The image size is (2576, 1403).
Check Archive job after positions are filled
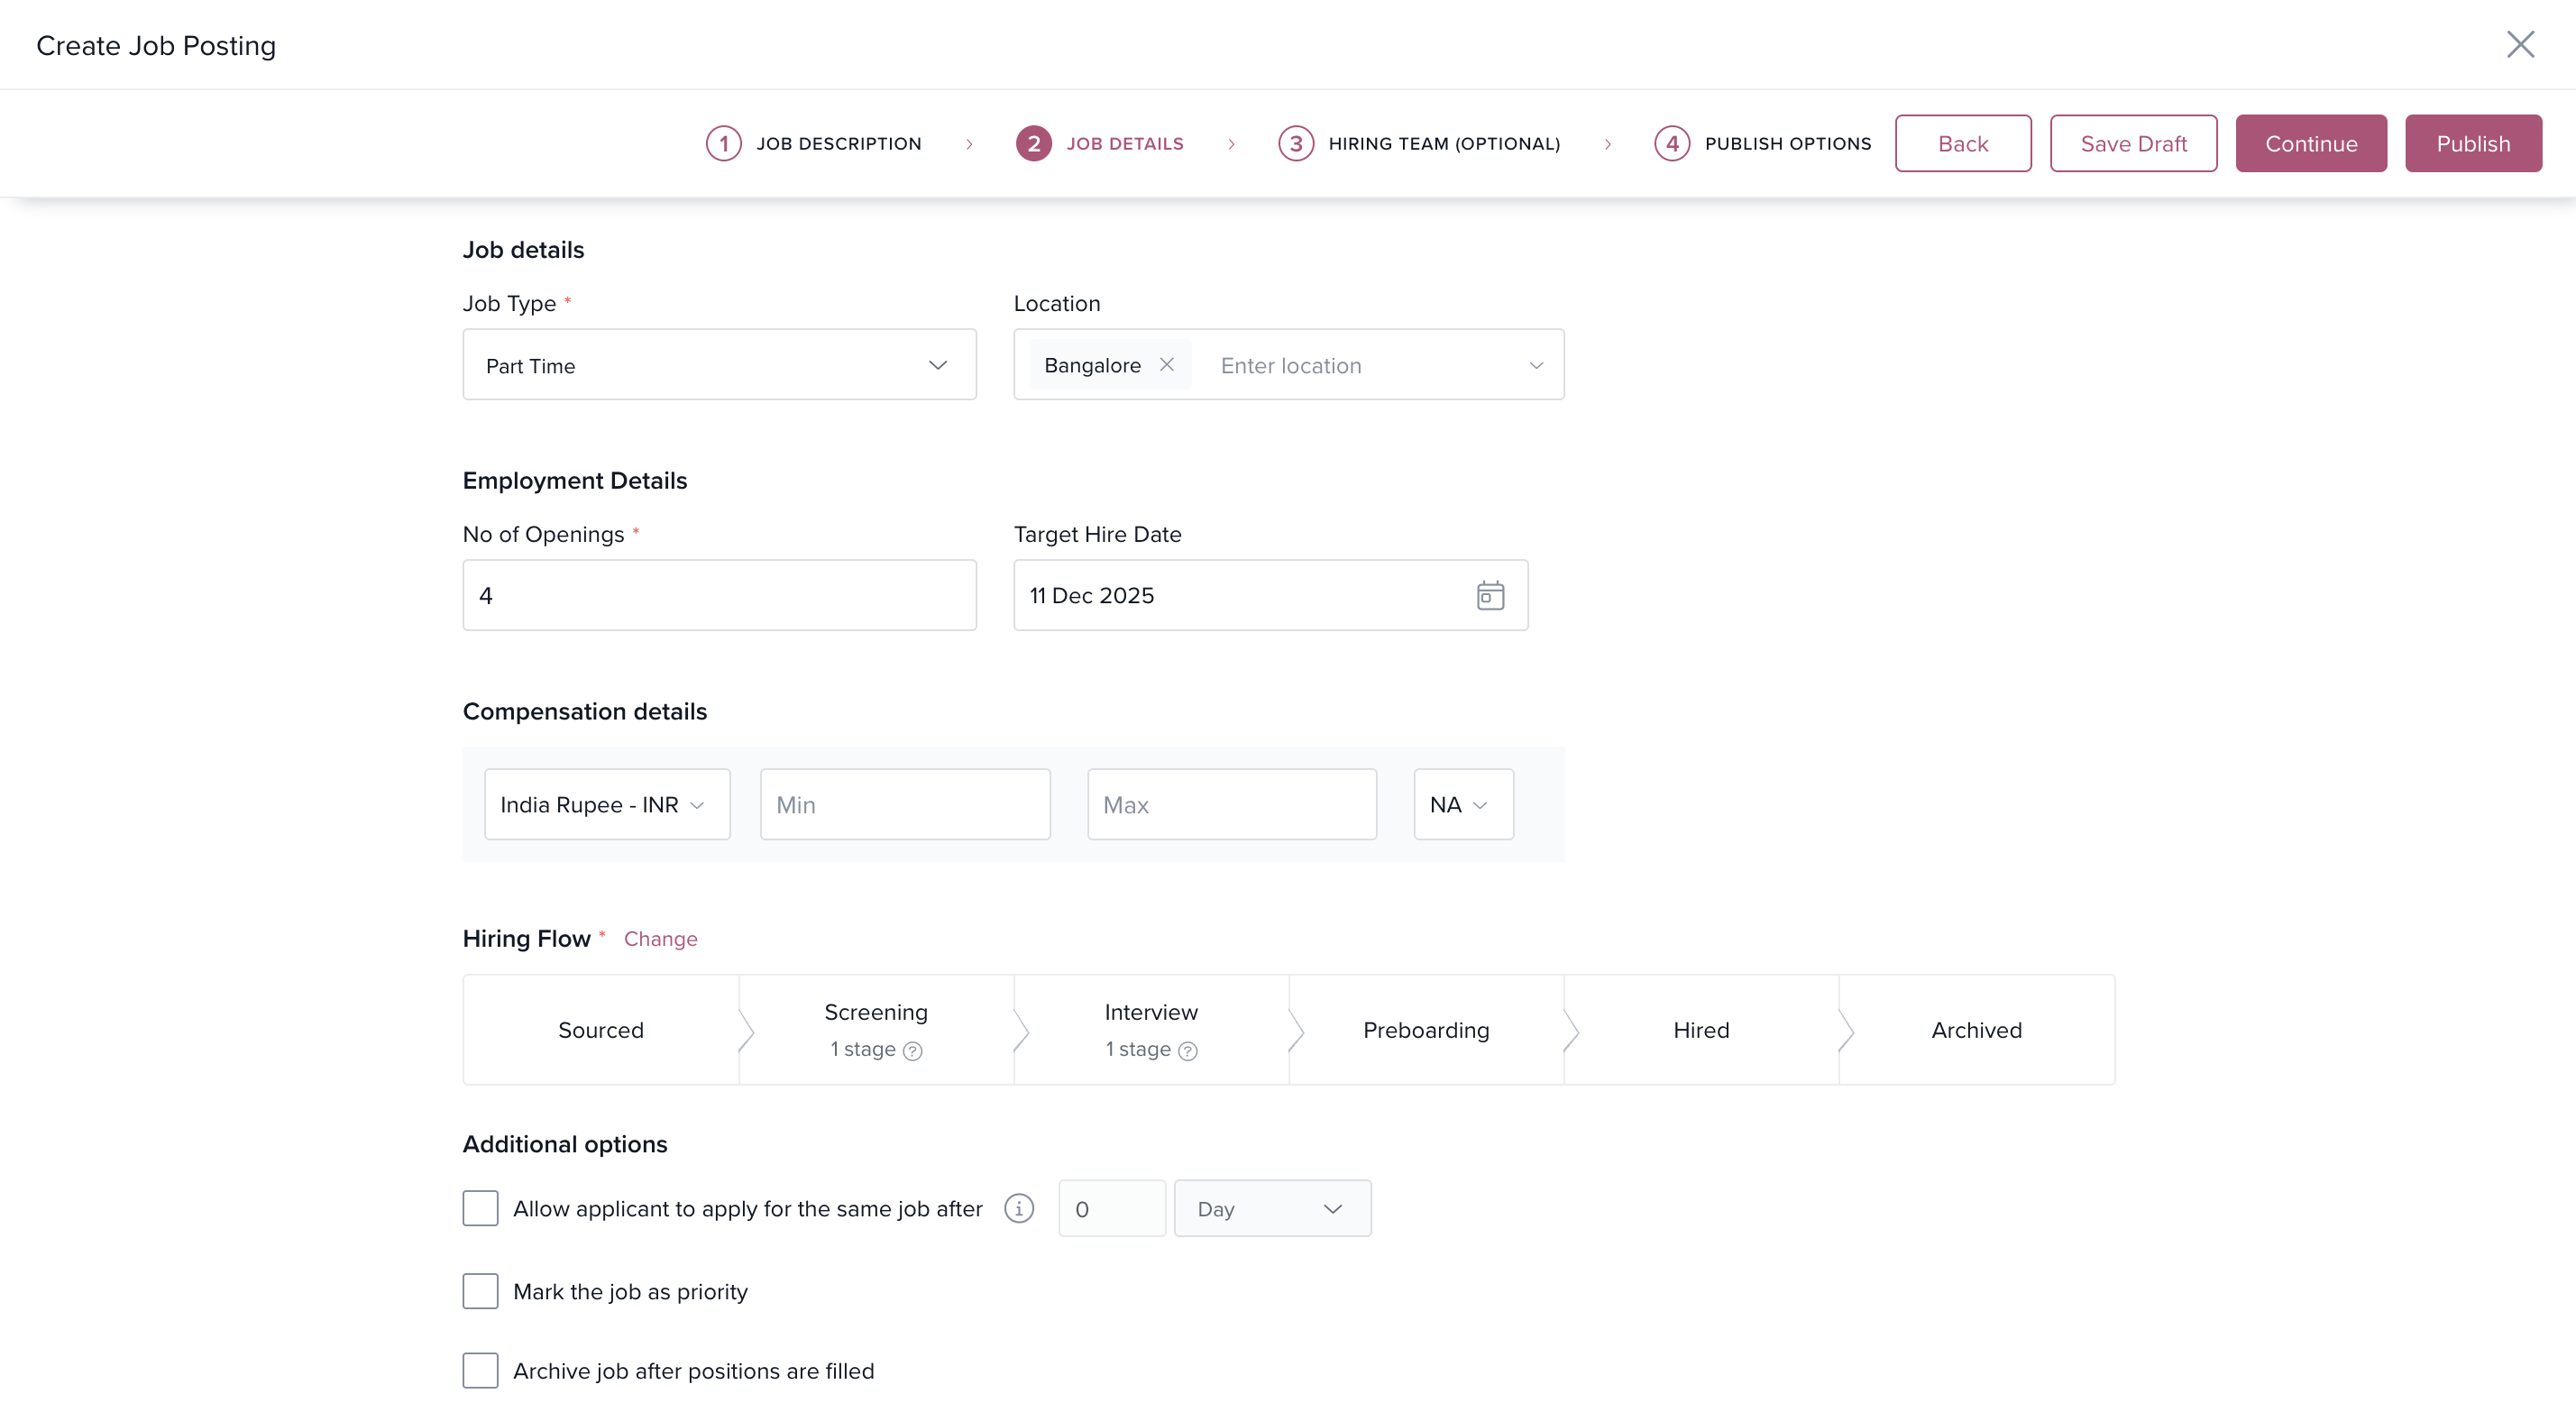tap(480, 1370)
